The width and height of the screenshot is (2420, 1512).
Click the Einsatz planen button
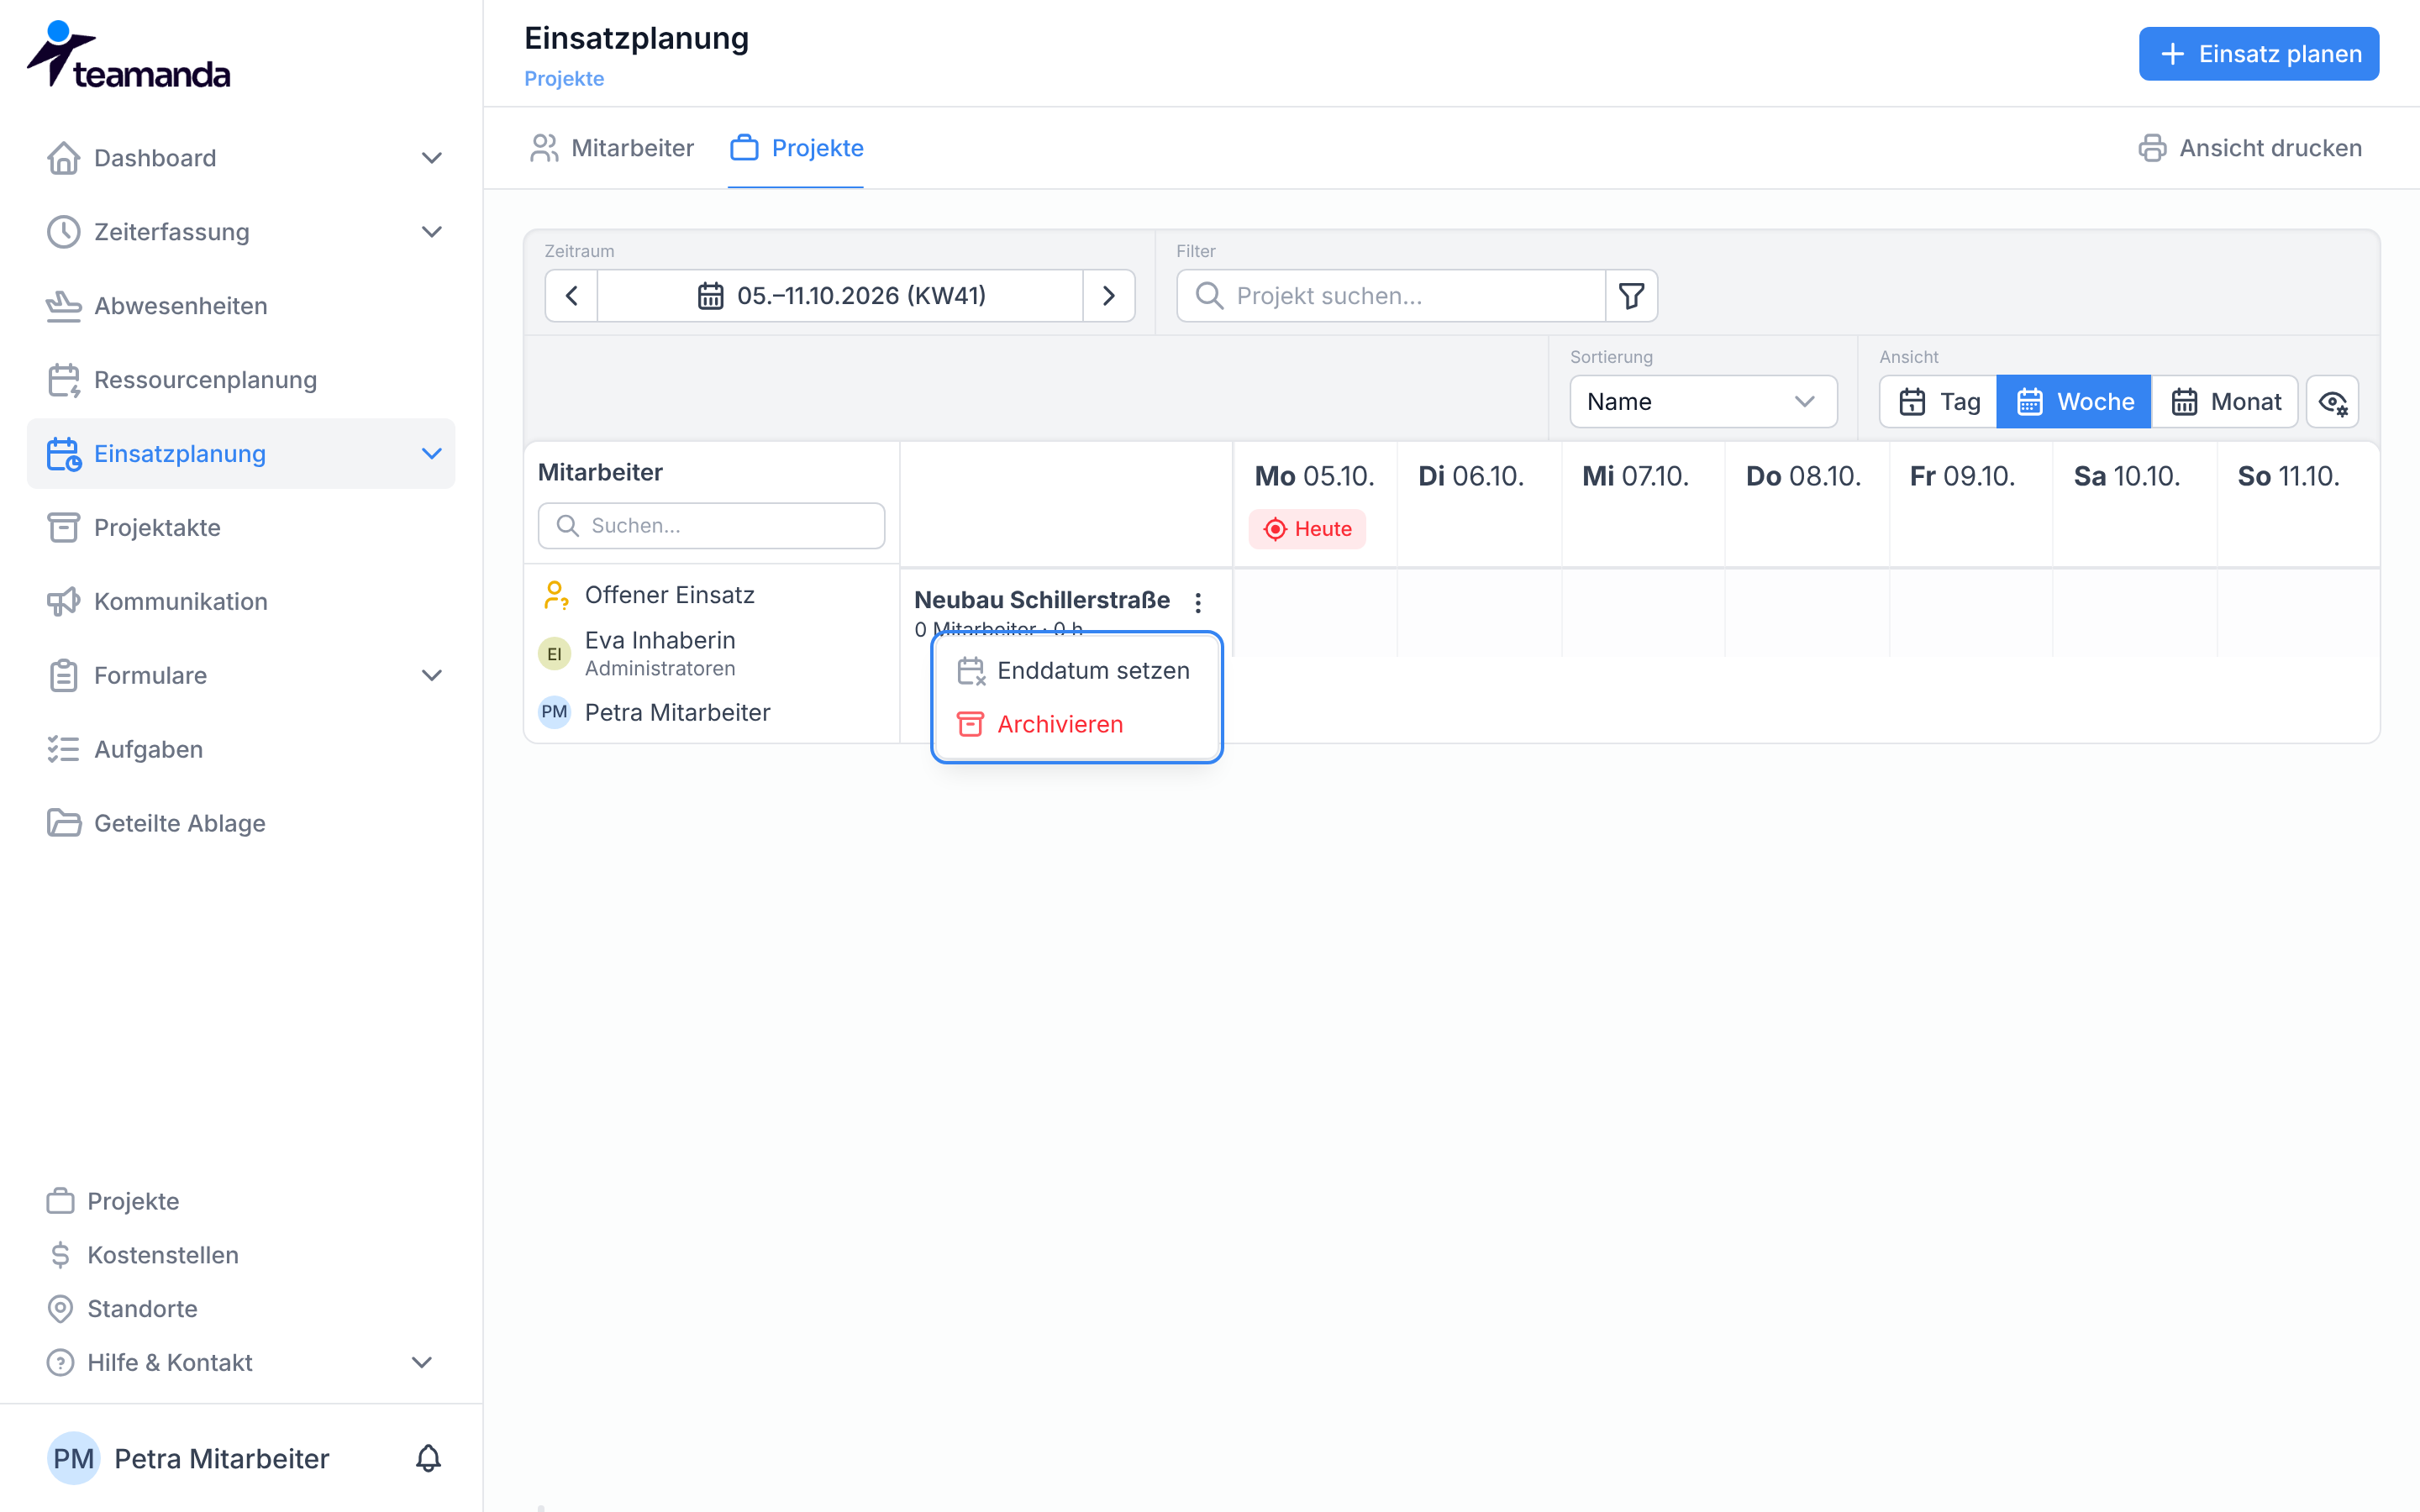(2259, 54)
